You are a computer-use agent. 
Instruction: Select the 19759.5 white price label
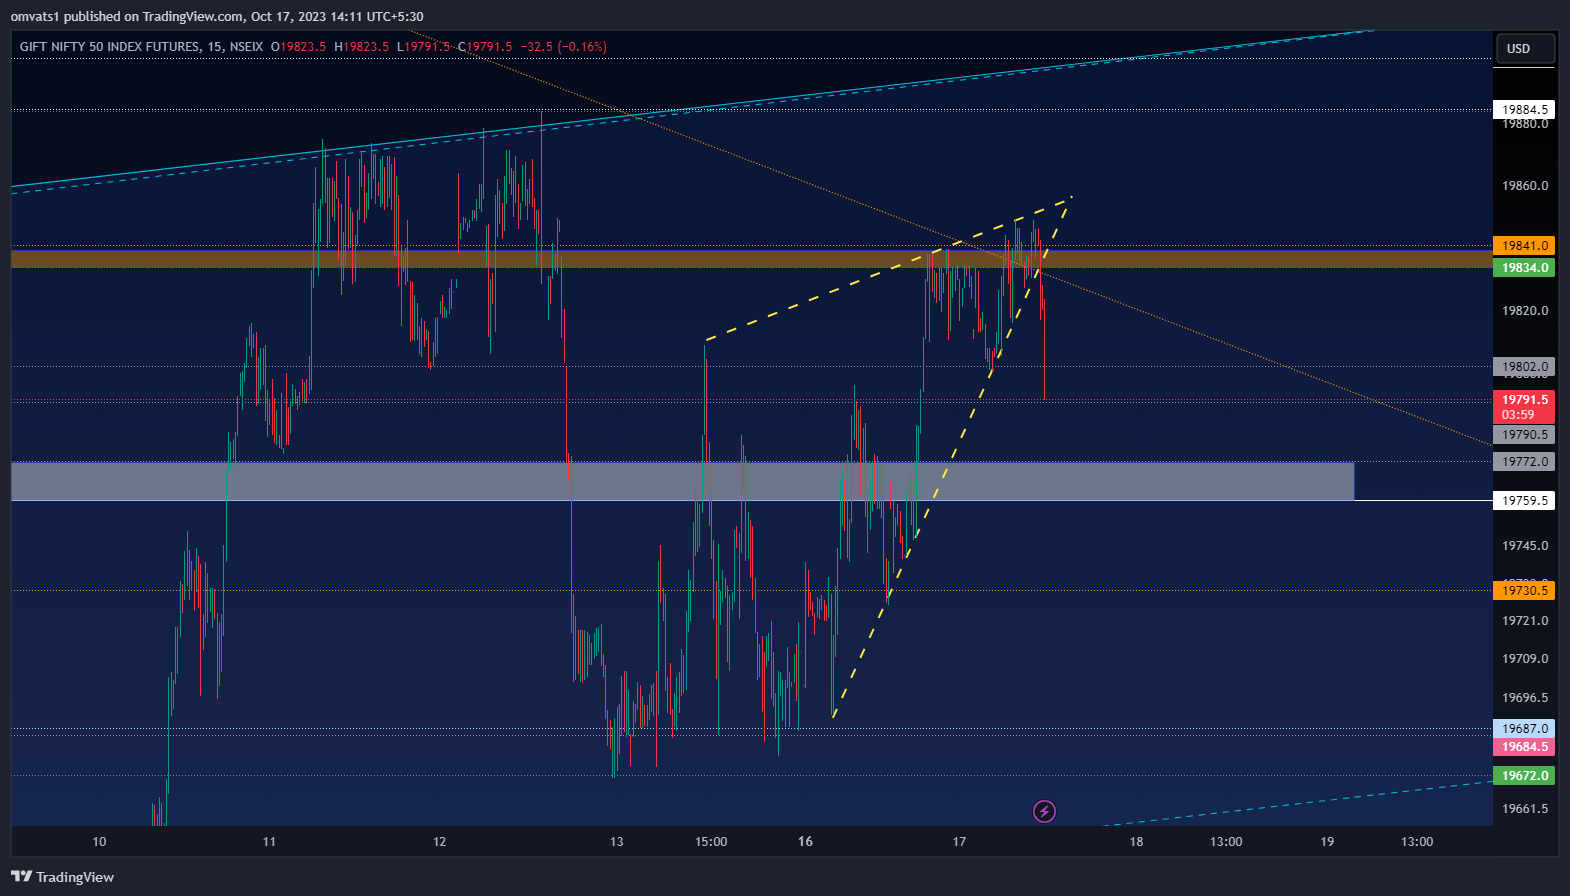pyautogui.click(x=1524, y=501)
